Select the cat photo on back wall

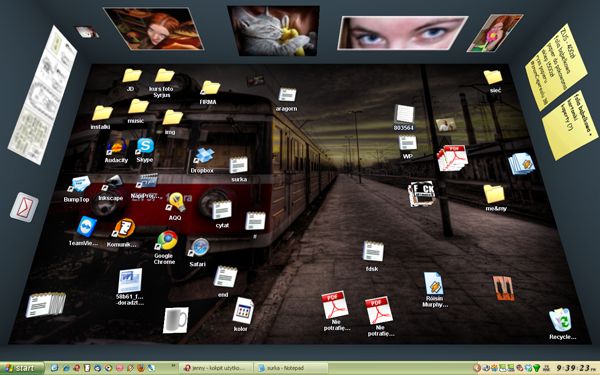click(x=274, y=31)
